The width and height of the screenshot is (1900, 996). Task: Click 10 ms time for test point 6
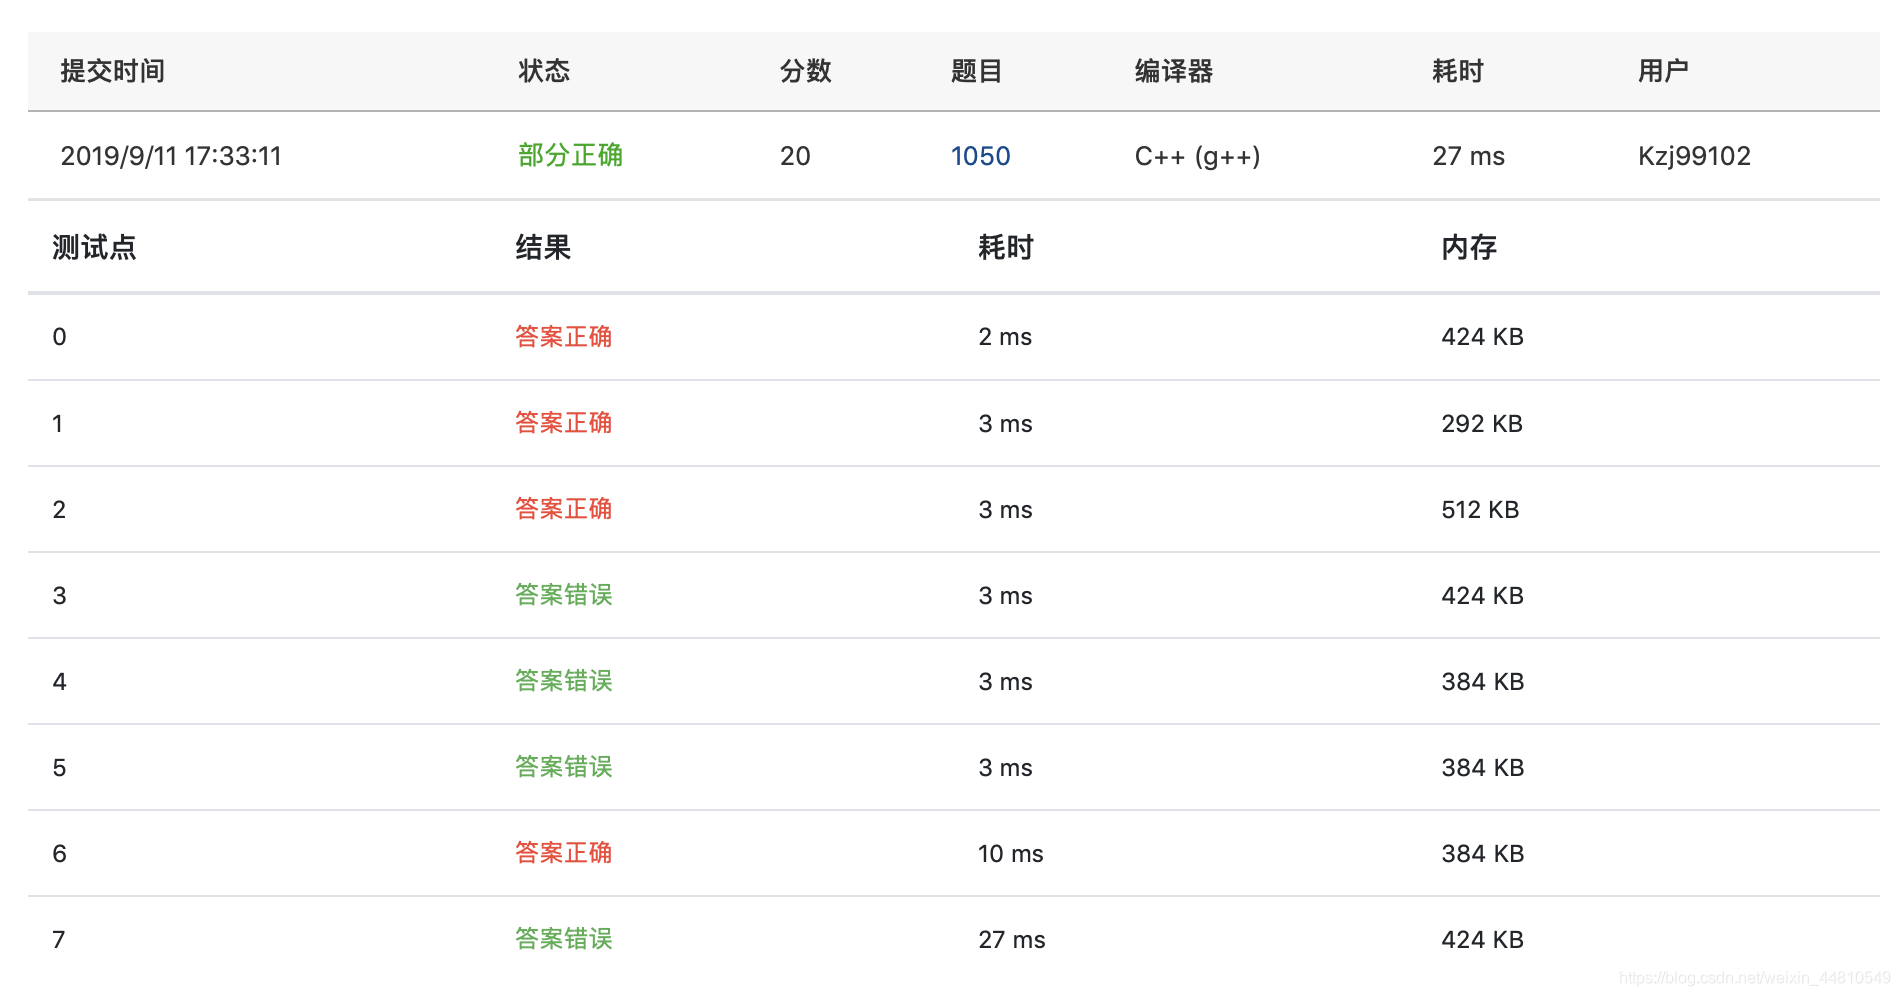[x=1011, y=854]
